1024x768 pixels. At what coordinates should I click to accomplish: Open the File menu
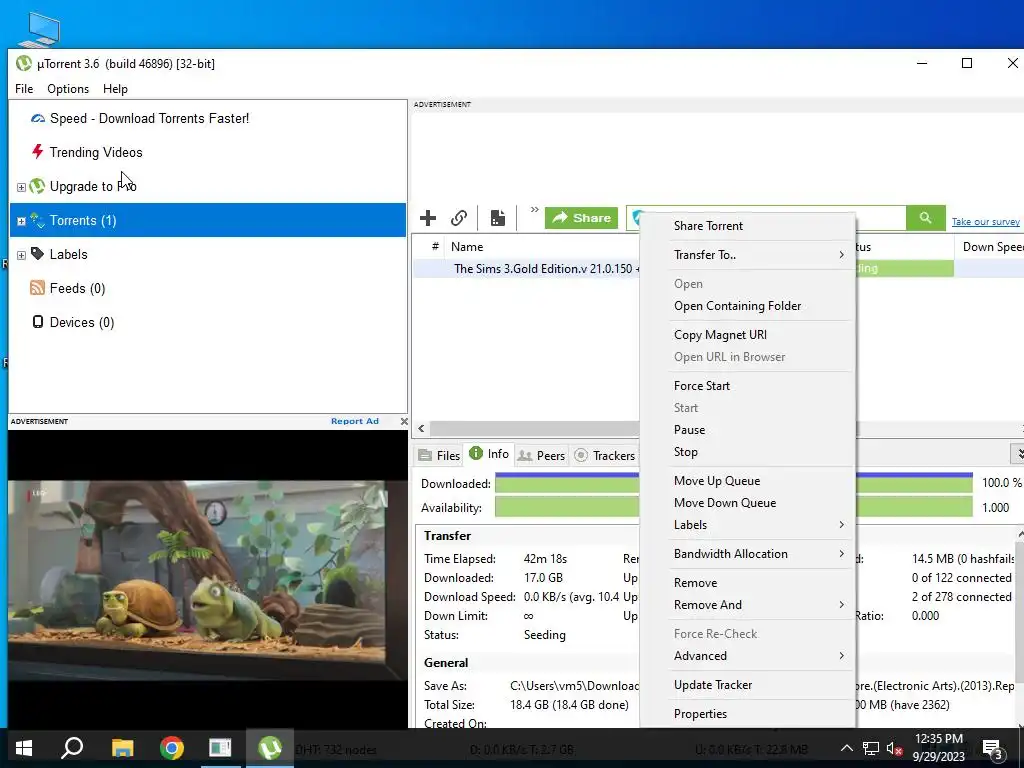click(x=24, y=89)
